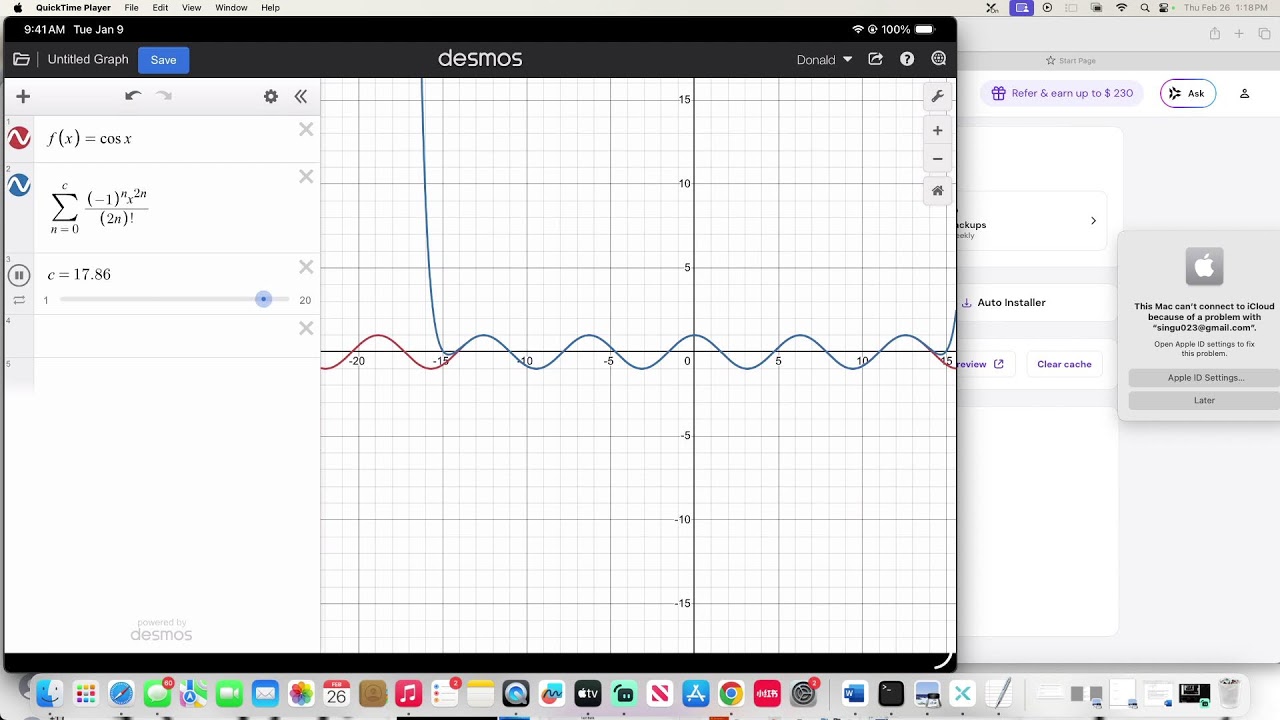Open the Help menu
Image resolution: width=1280 pixels, height=720 pixels.
click(270, 8)
